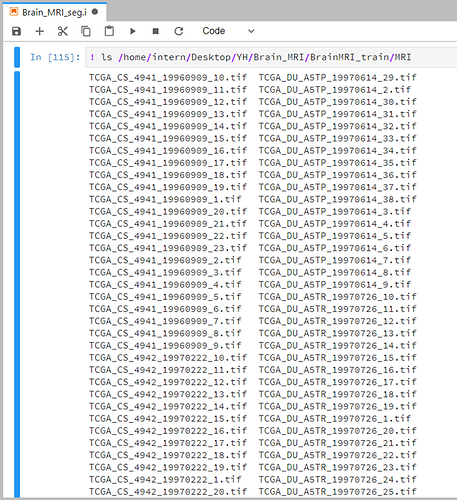
Task: Interrupt the kernel with stop icon
Action: tap(156, 31)
